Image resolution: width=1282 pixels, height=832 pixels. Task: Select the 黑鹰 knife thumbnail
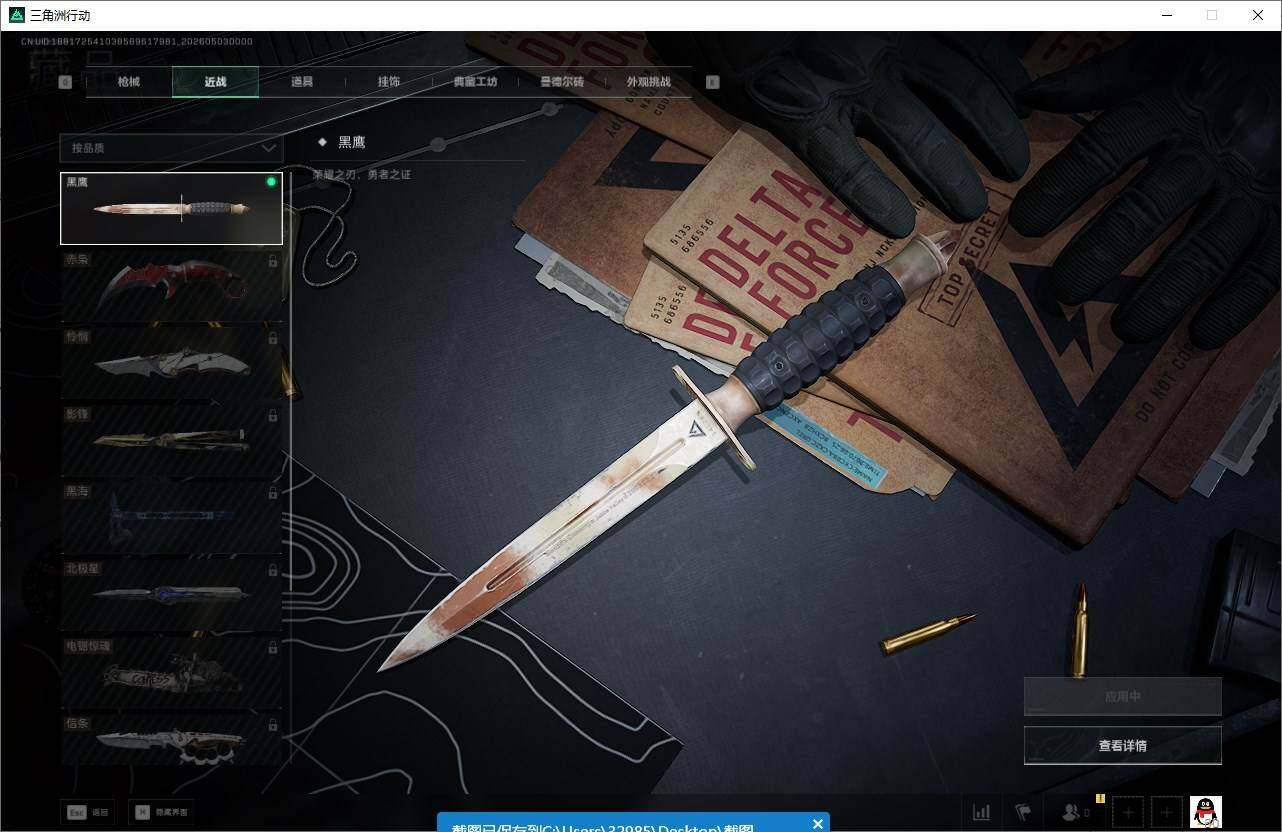point(171,208)
